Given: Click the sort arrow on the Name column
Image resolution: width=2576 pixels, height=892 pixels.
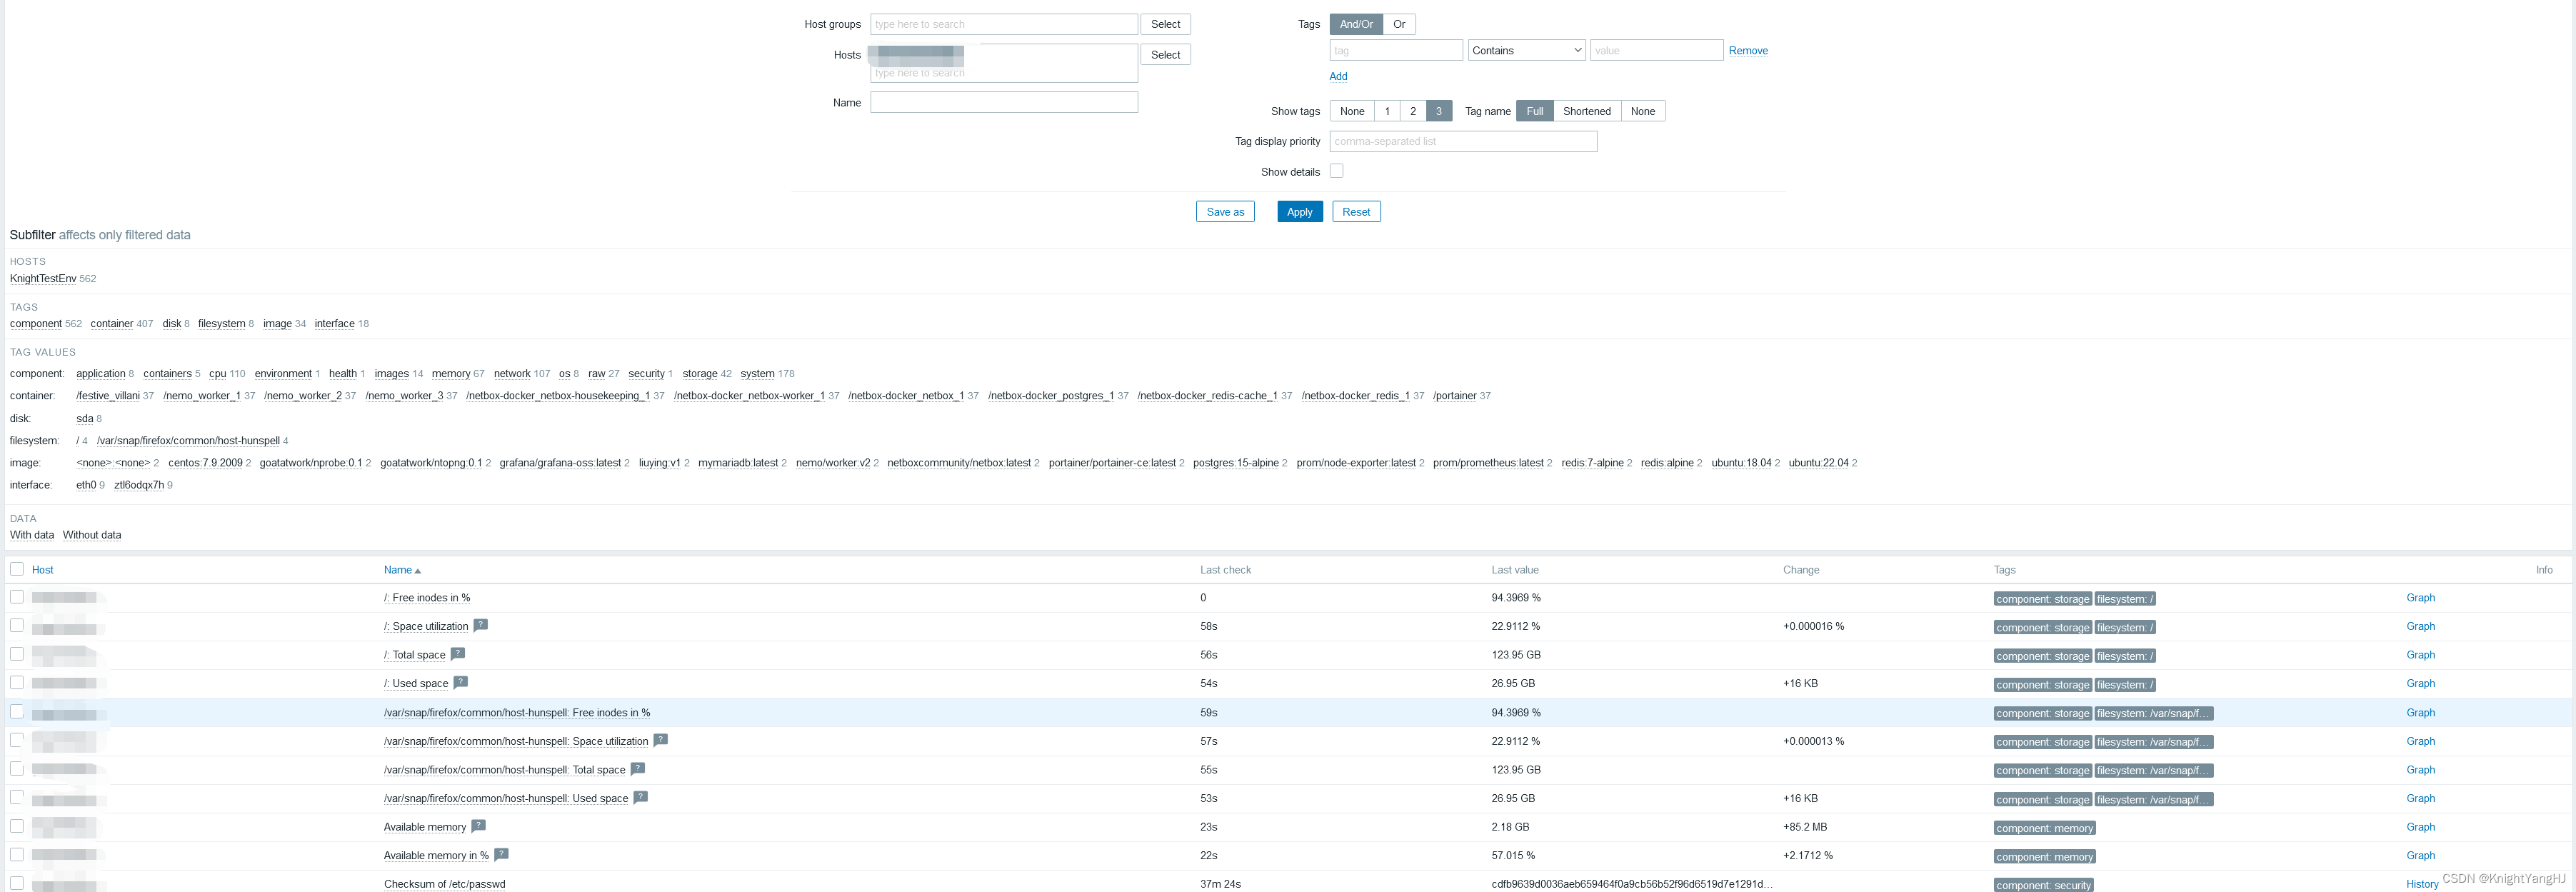Looking at the screenshot, I should coord(418,569).
